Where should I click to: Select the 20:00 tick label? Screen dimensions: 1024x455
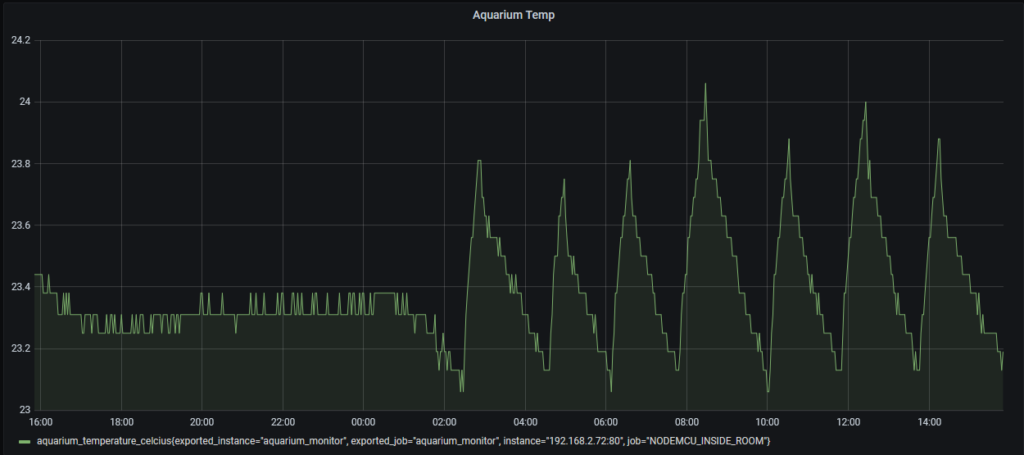pos(202,422)
